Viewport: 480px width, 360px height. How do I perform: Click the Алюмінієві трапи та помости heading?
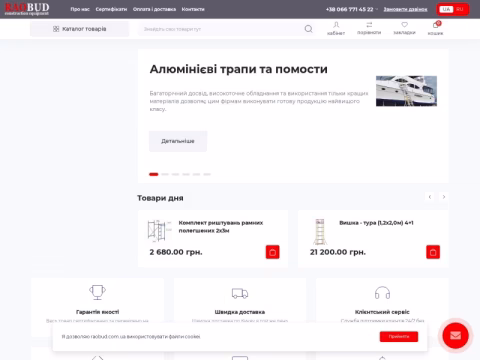click(x=239, y=69)
